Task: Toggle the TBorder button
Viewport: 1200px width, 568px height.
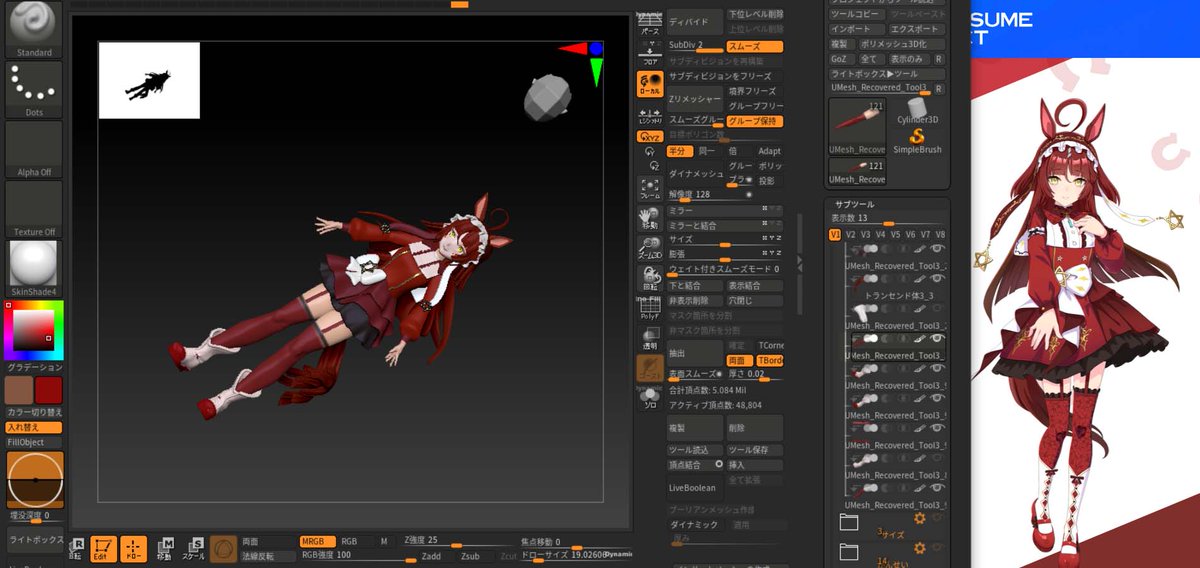Action: click(770, 360)
